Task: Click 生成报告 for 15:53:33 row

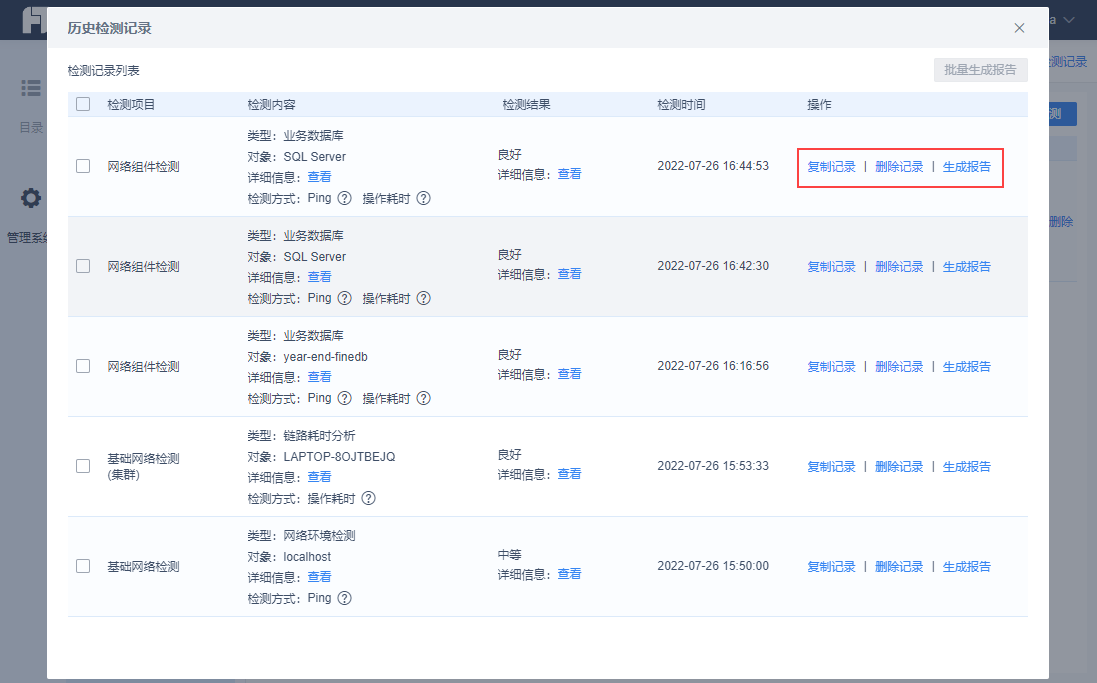Action: point(967,467)
